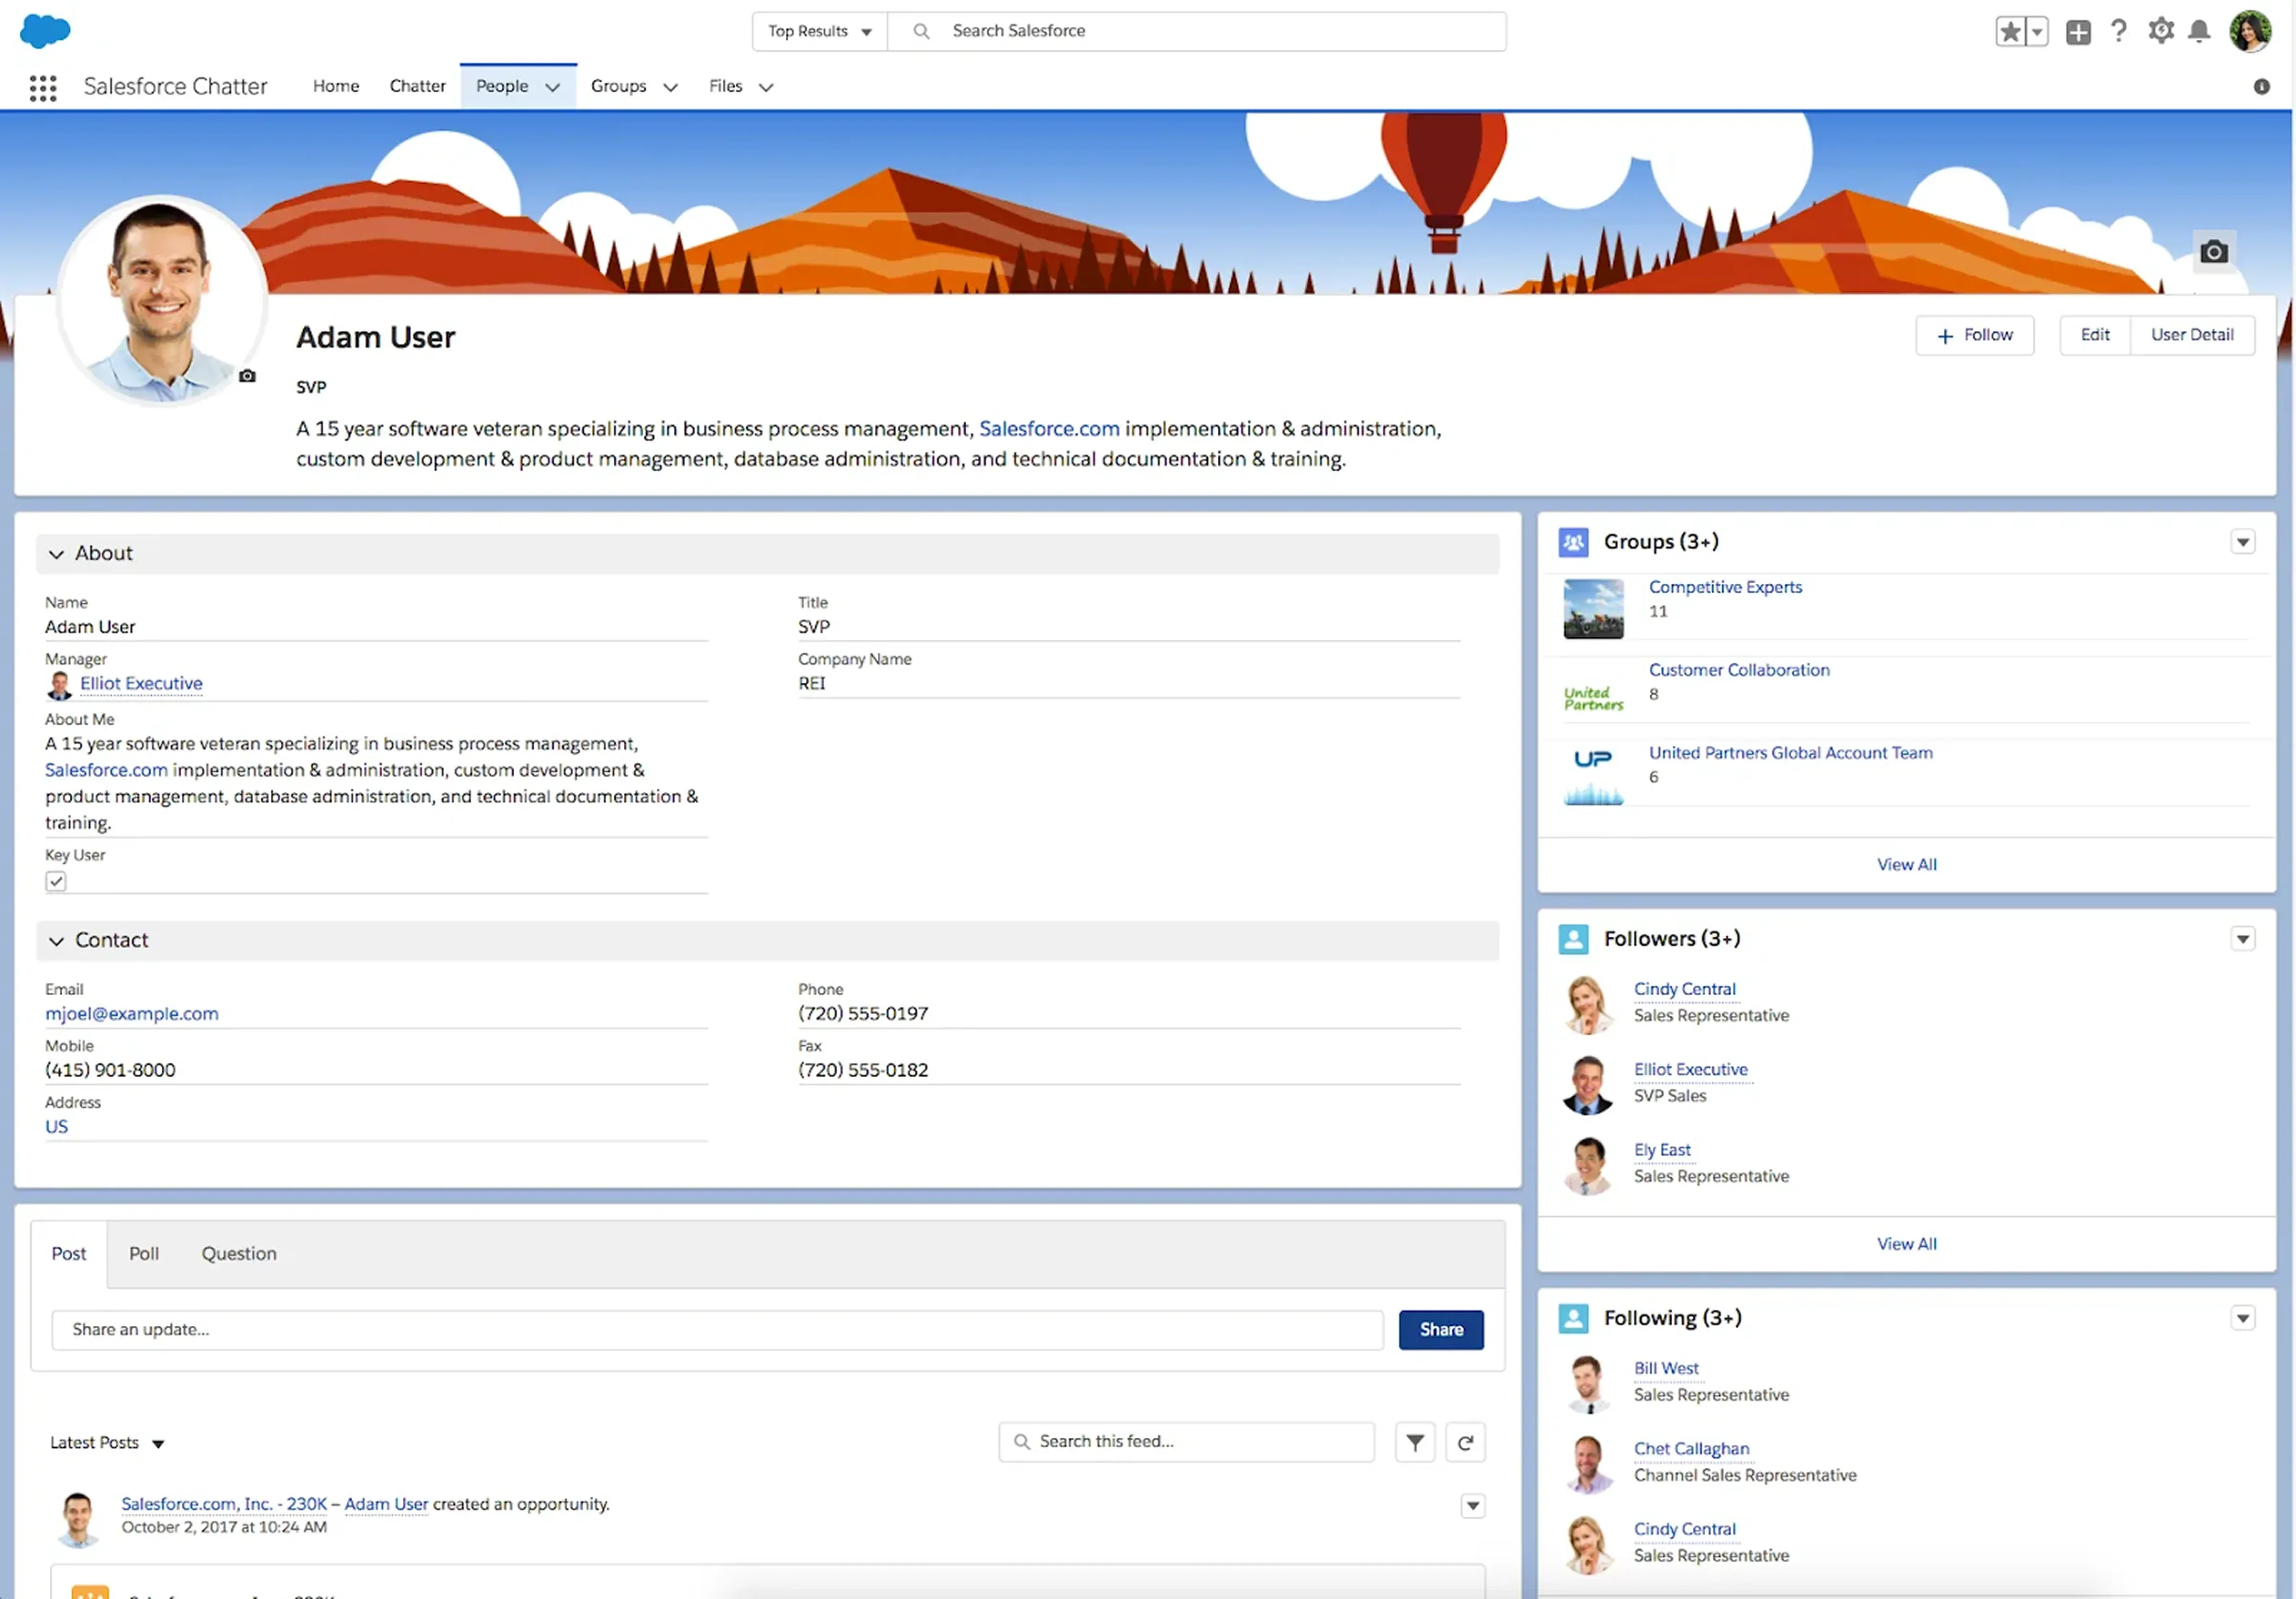Update profile photo with the small camera icon
Image resolution: width=2296 pixels, height=1599 pixels.
(x=246, y=377)
